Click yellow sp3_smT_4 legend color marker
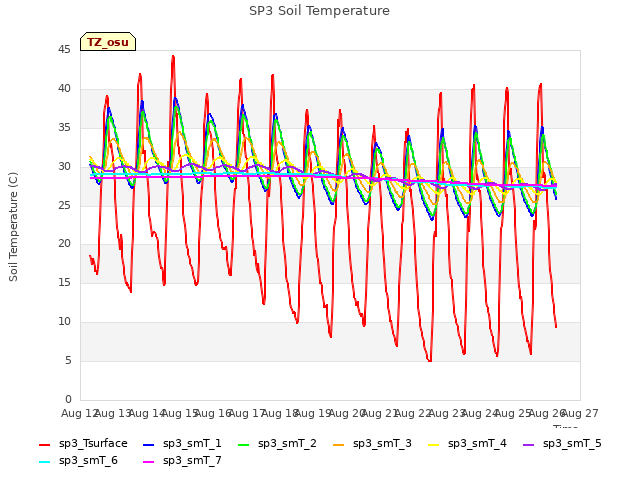 (x=433, y=444)
